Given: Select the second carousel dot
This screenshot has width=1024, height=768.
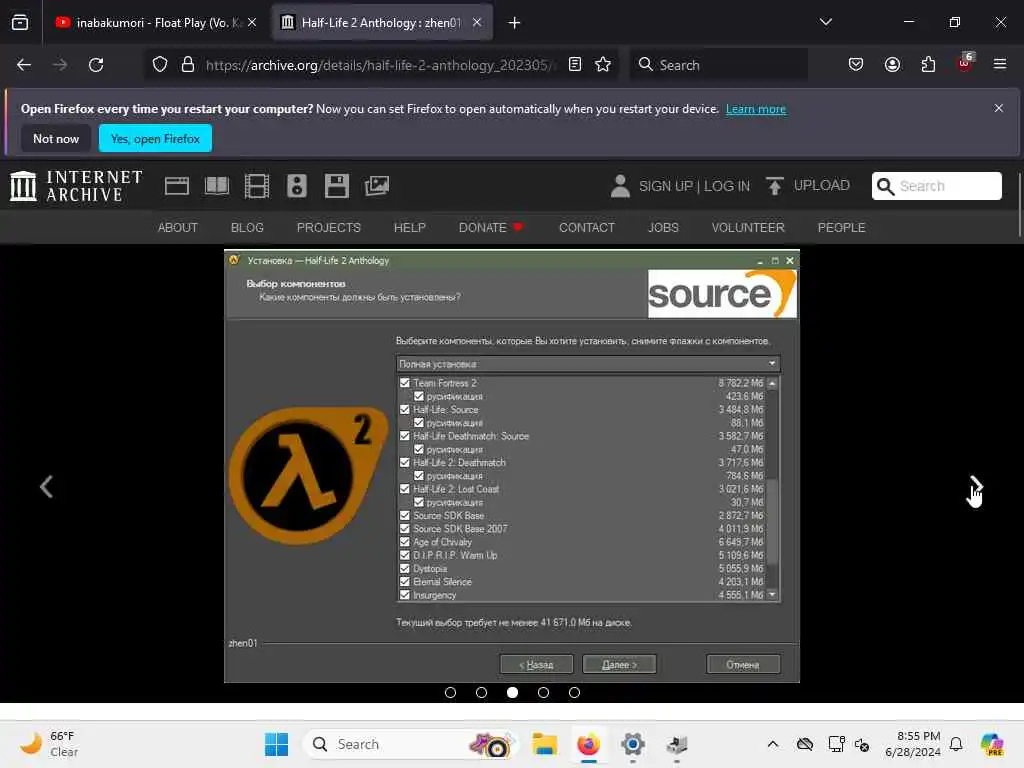Looking at the screenshot, I should pyautogui.click(x=481, y=692).
